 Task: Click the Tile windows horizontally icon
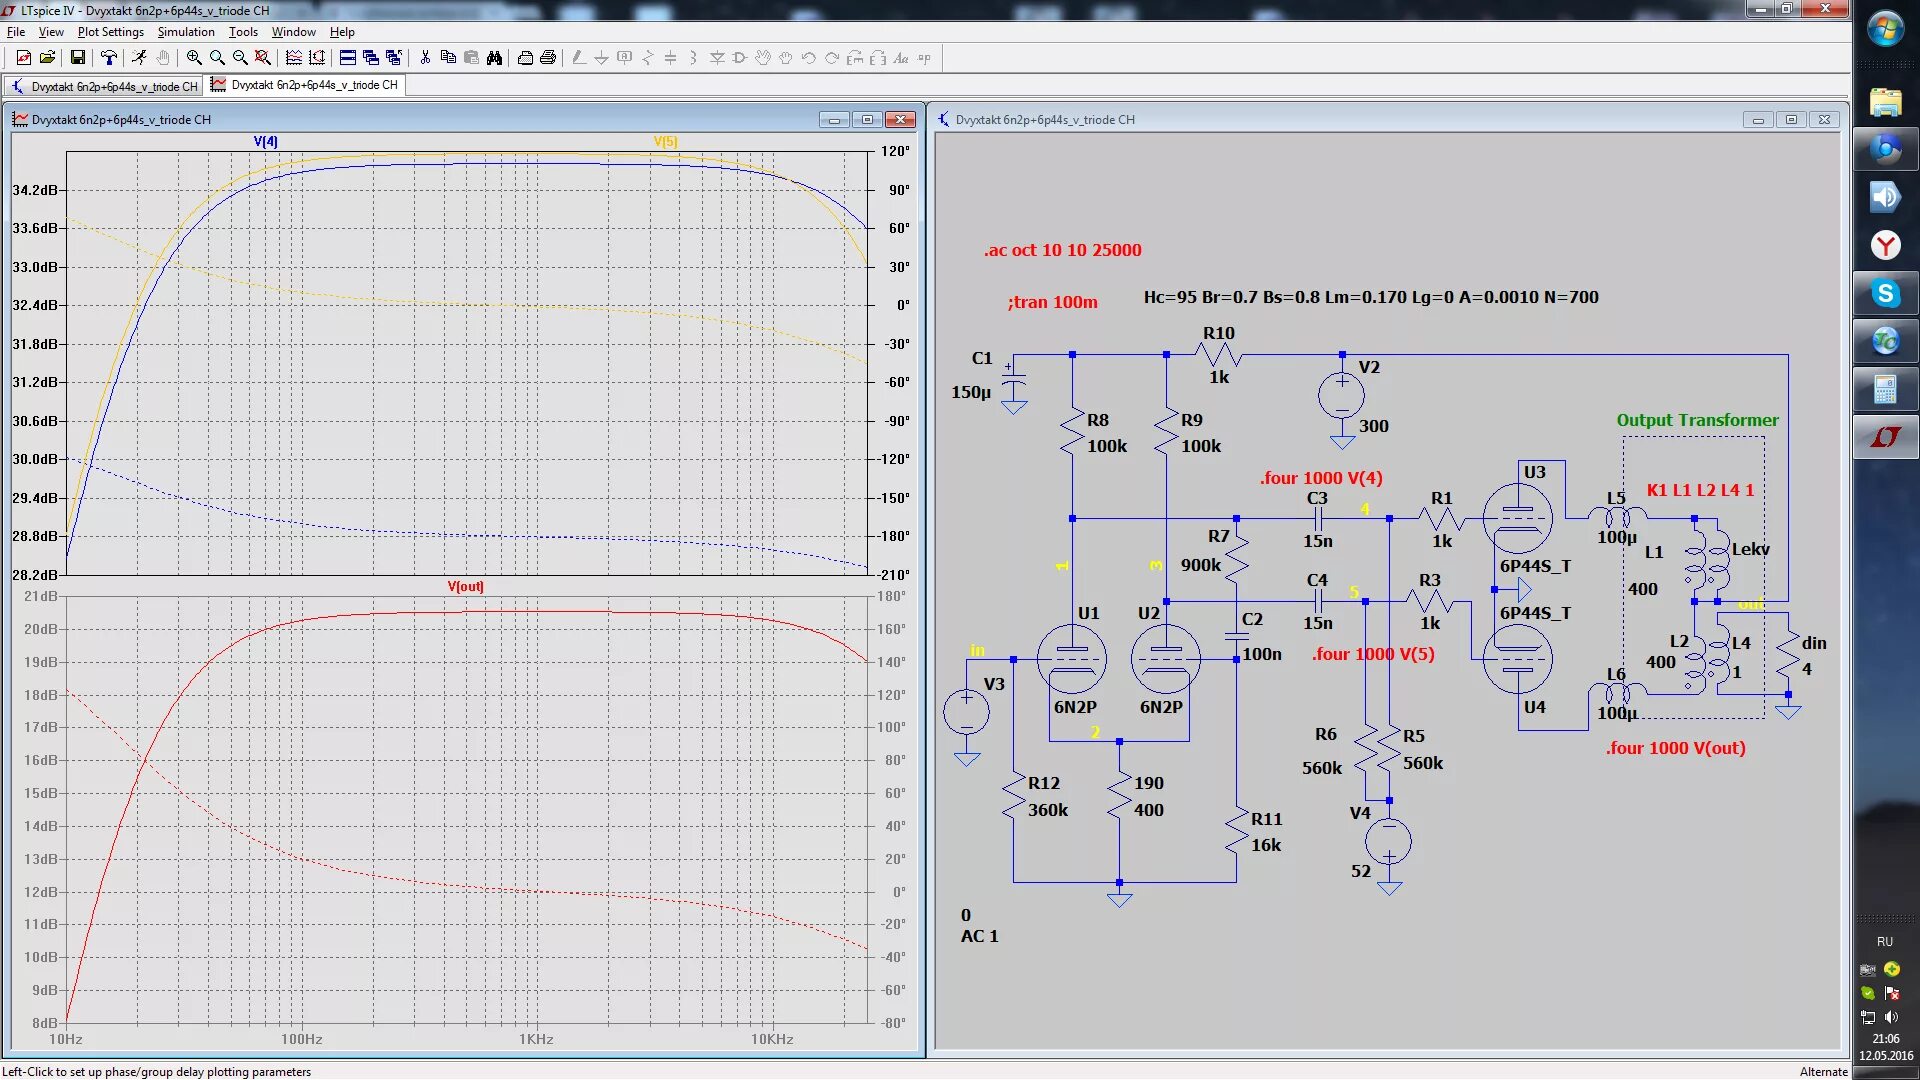[x=348, y=58]
